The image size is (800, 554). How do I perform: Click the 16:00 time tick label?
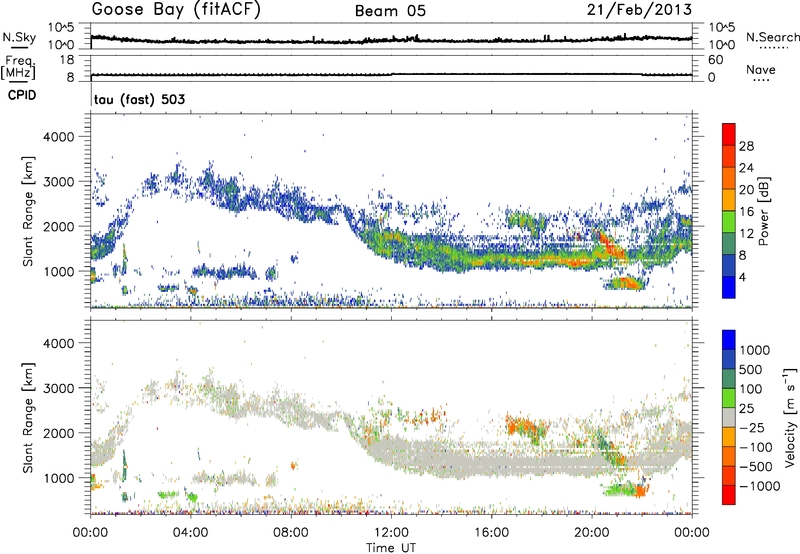pyautogui.click(x=491, y=533)
